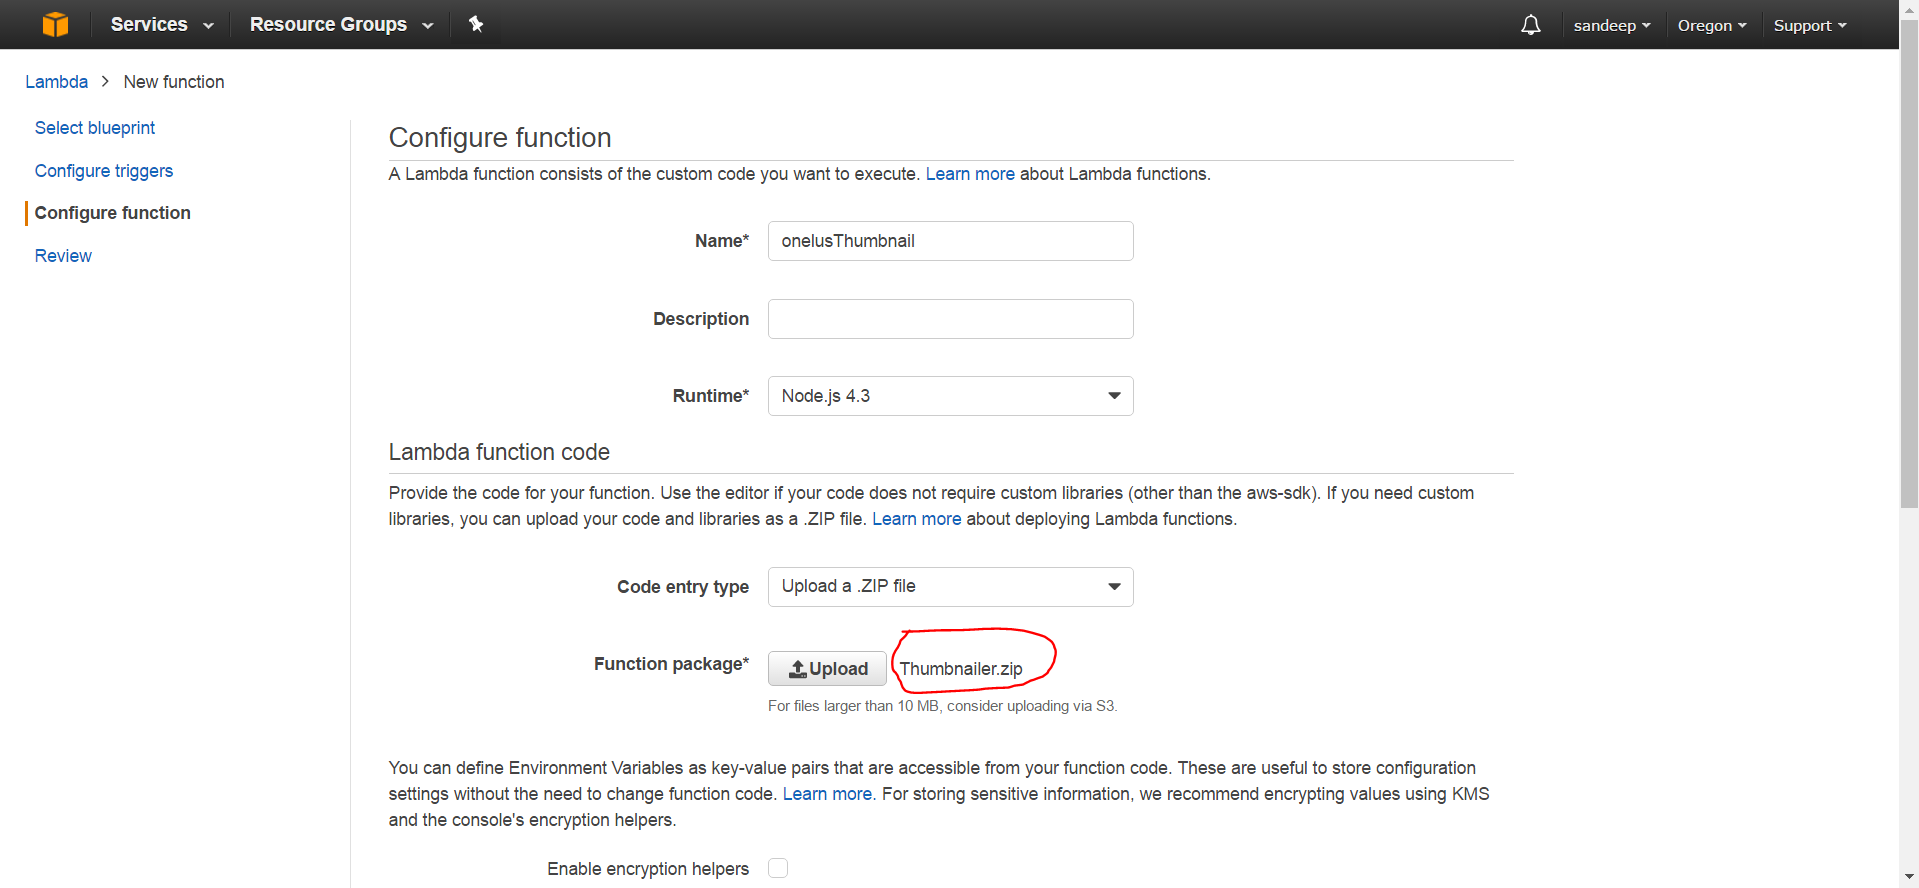Image resolution: width=1919 pixels, height=888 pixels.
Task: Open the notifications bell icon
Action: (x=1530, y=25)
